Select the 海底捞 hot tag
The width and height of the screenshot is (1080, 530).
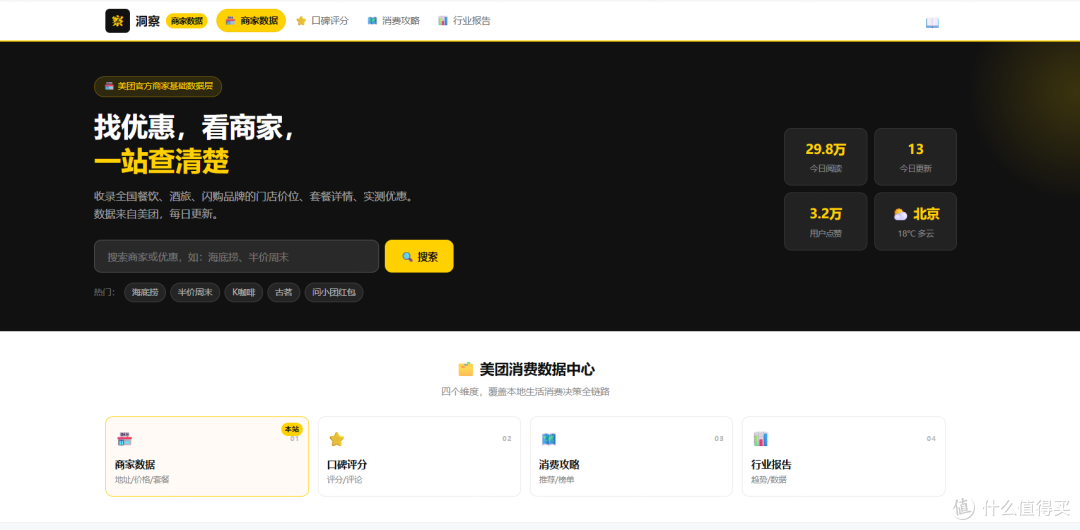click(145, 292)
